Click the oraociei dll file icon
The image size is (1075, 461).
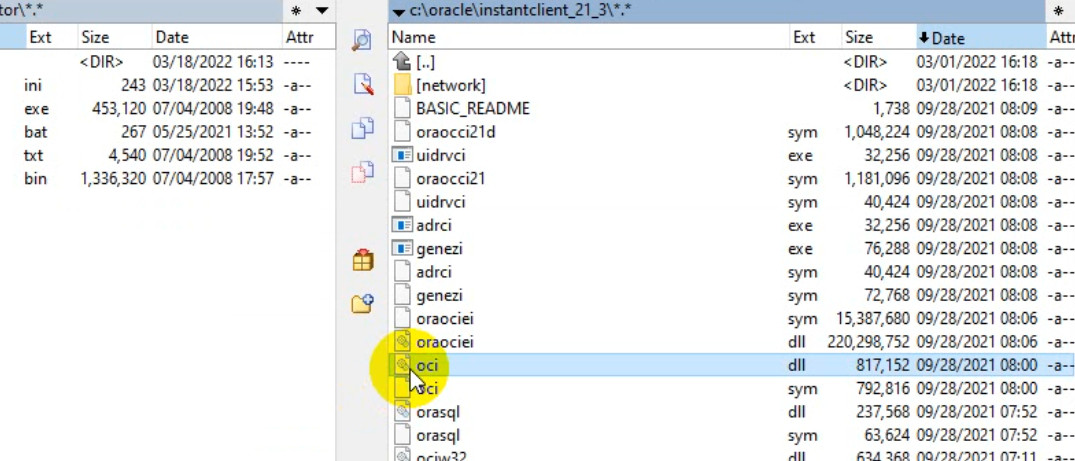pos(402,342)
